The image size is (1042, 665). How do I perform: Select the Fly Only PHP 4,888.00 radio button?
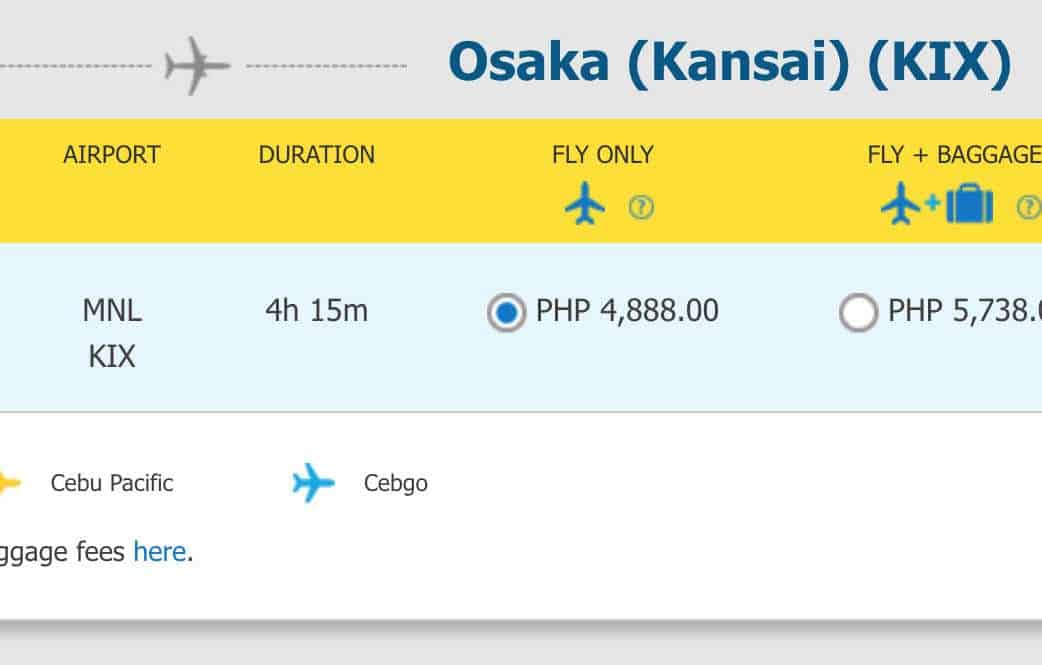pyautogui.click(x=507, y=313)
